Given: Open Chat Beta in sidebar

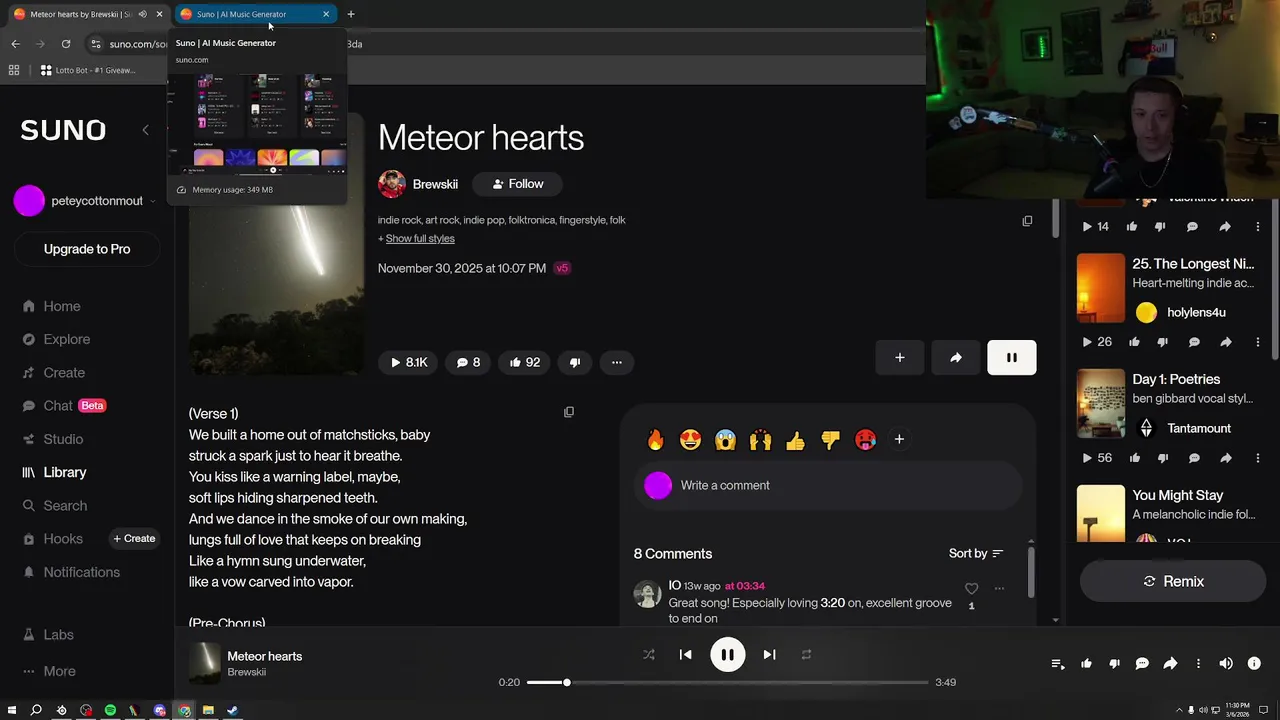Looking at the screenshot, I should coord(64,406).
